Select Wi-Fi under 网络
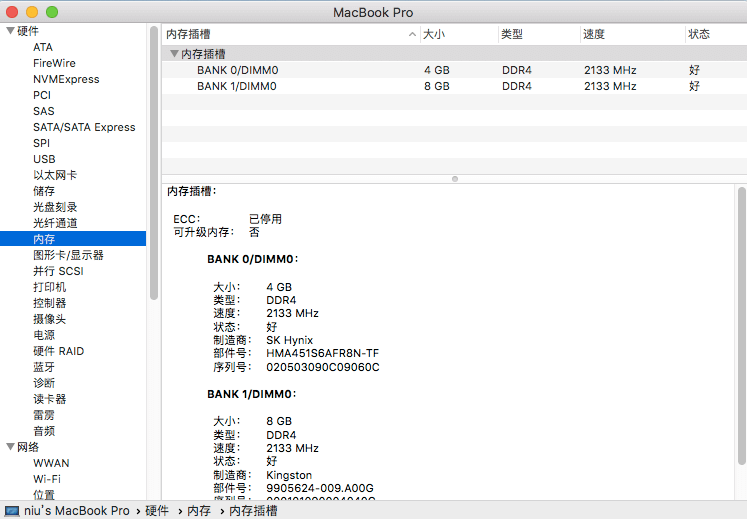747x519 pixels. [47, 479]
